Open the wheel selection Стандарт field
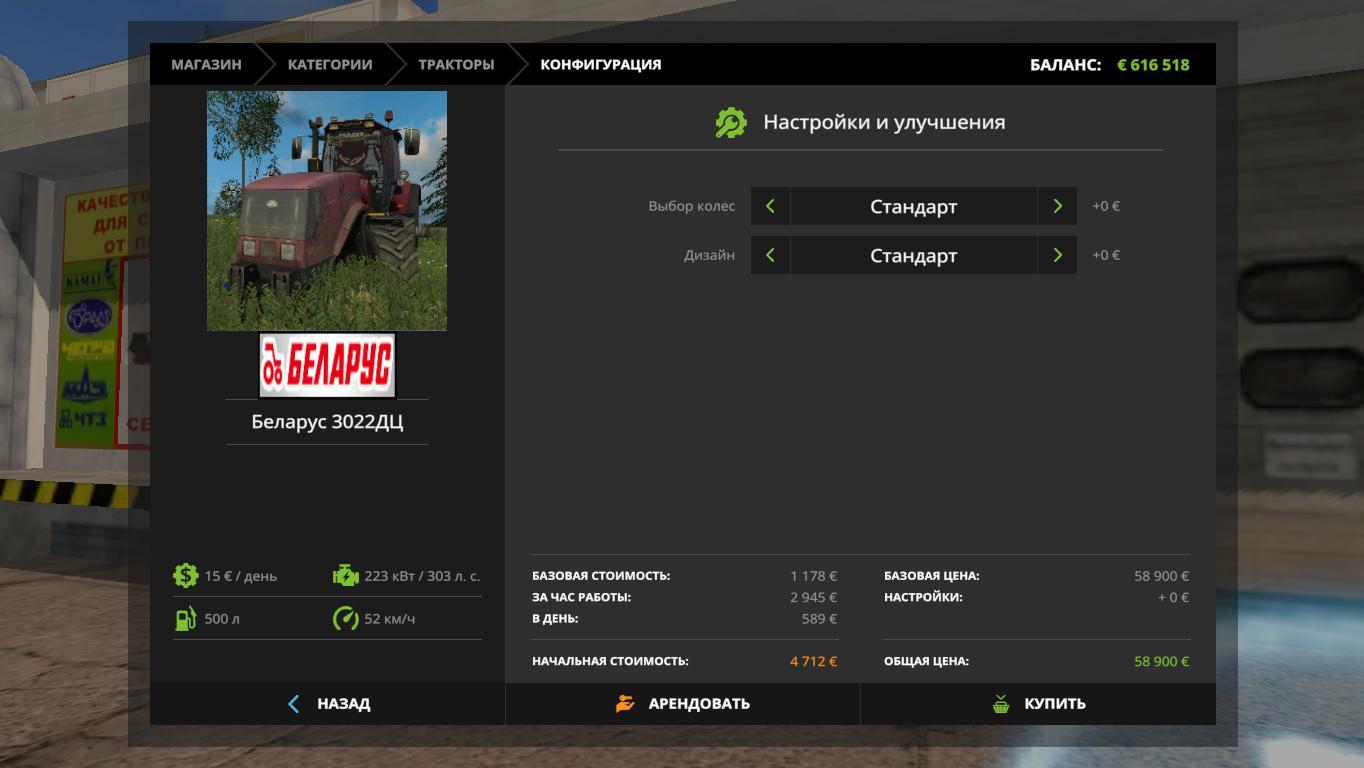The image size is (1364, 768). click(x=913, y=206)
